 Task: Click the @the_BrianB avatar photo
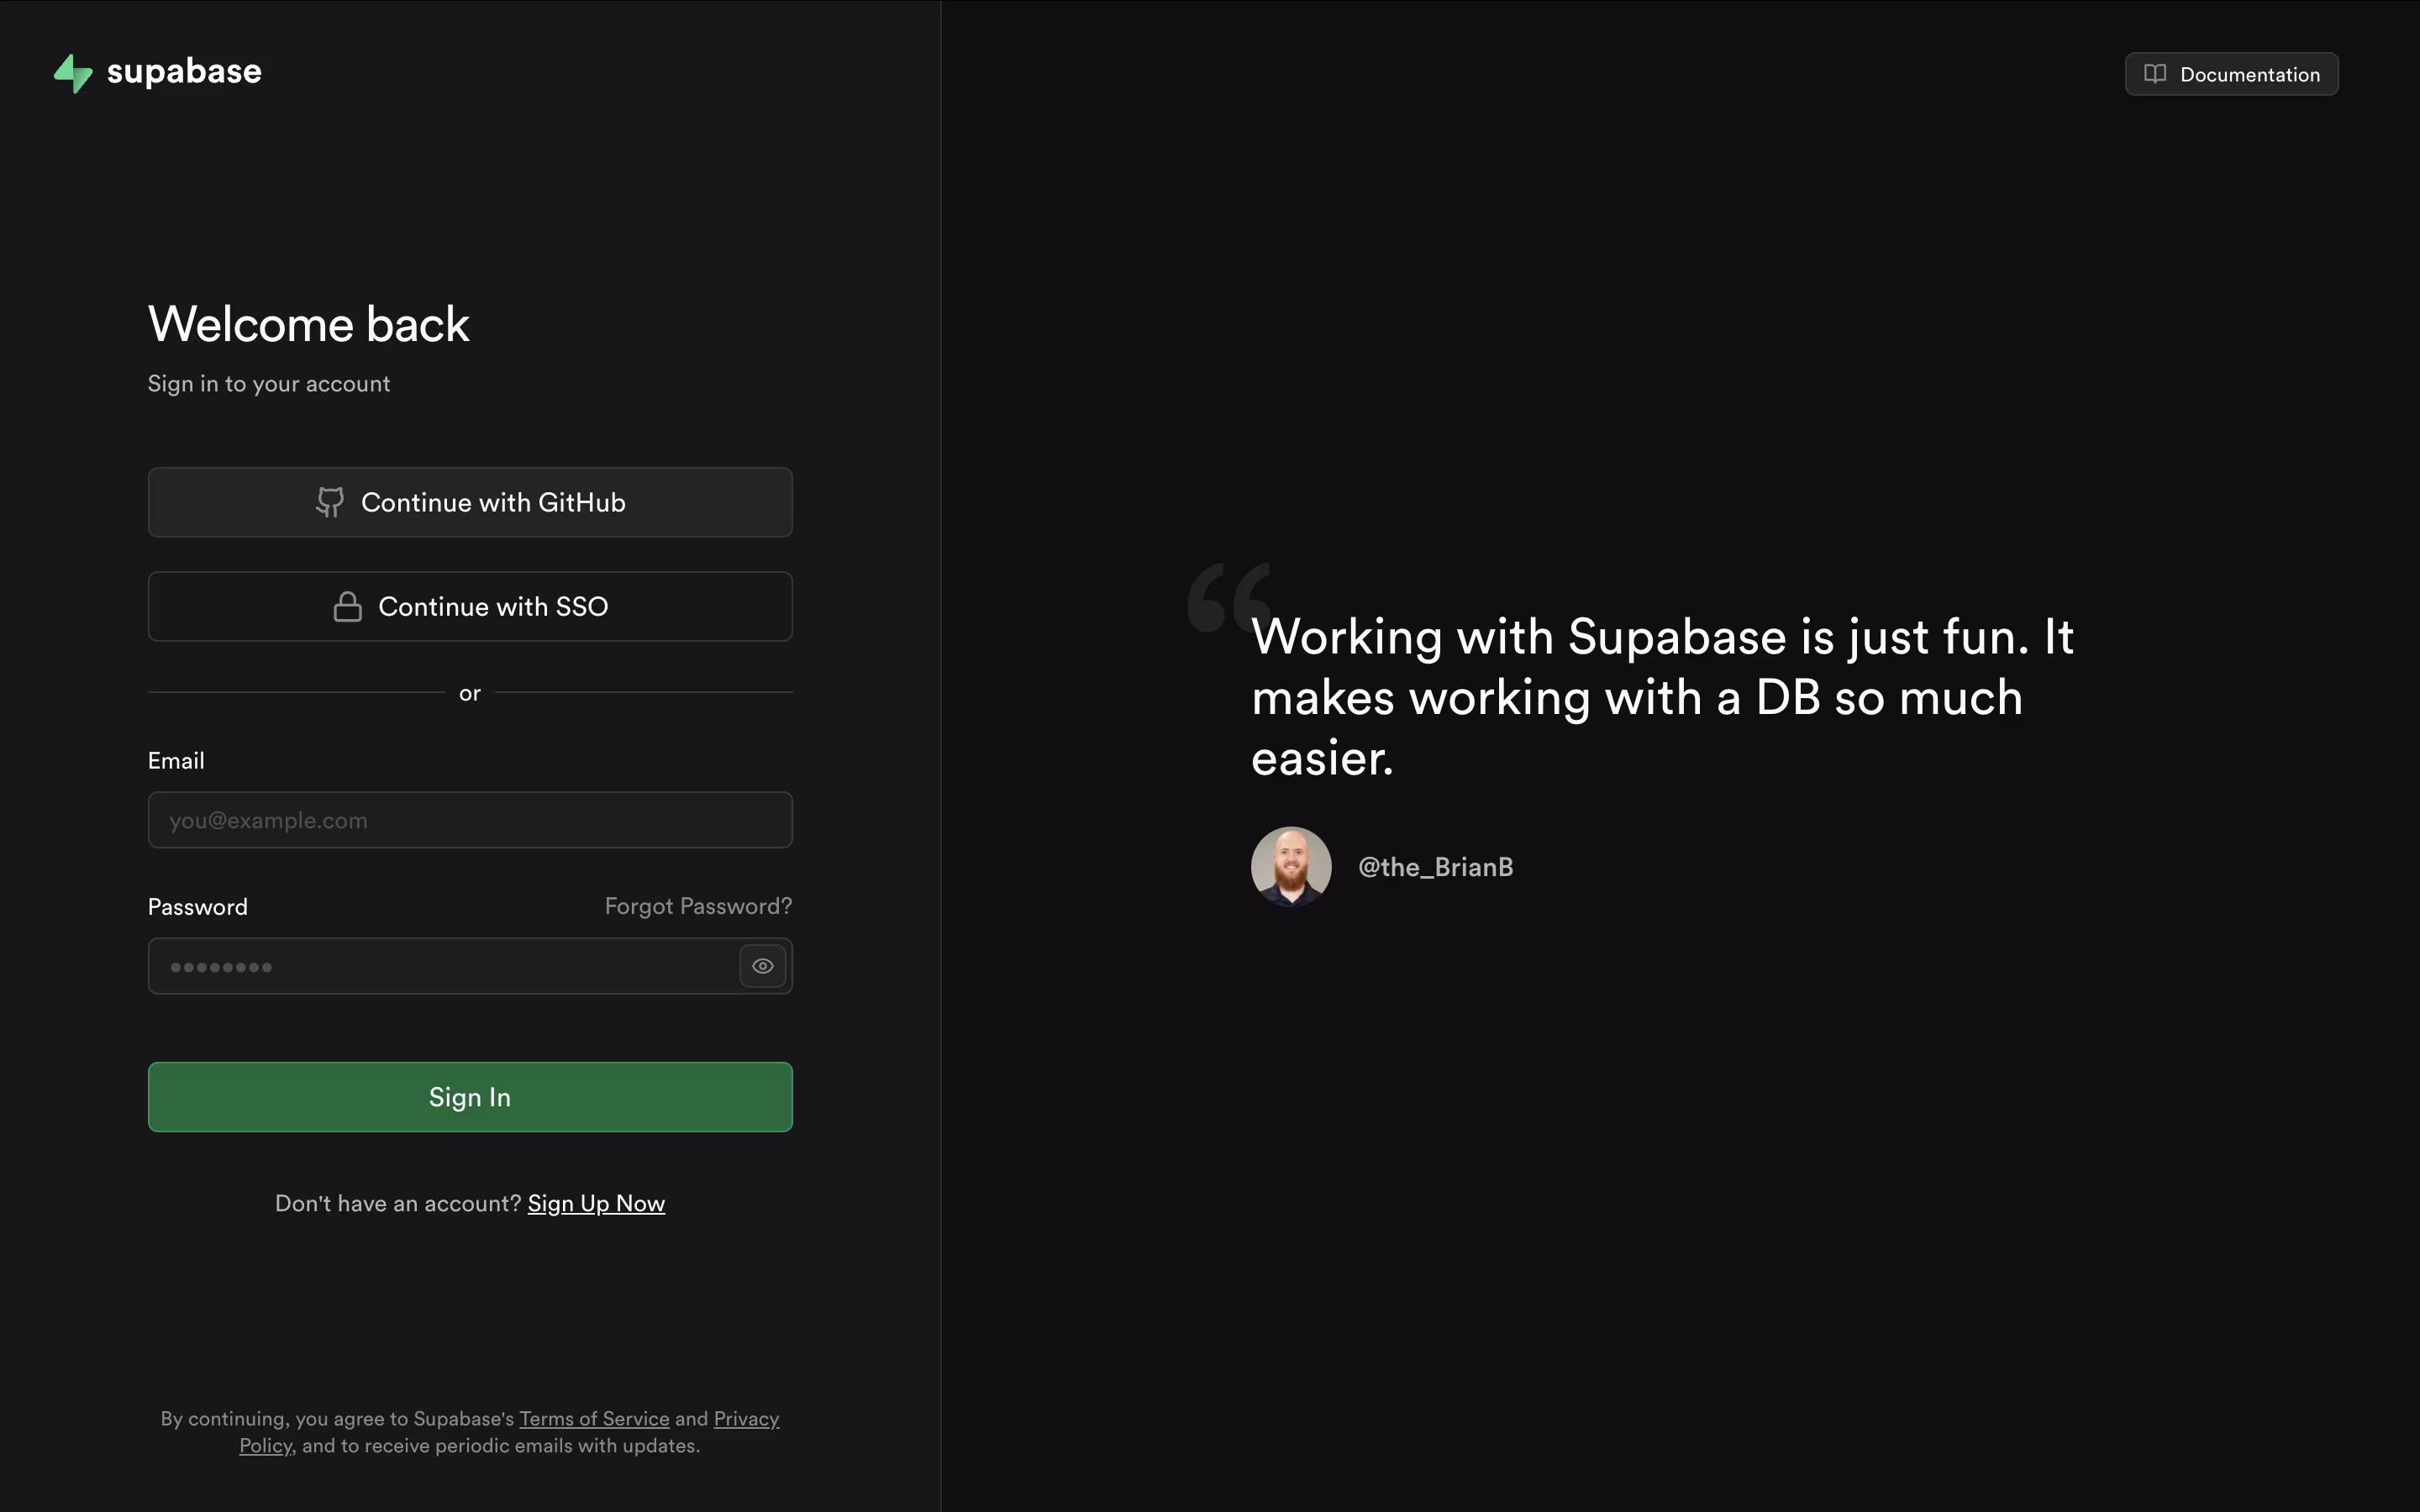point(1291,866)
